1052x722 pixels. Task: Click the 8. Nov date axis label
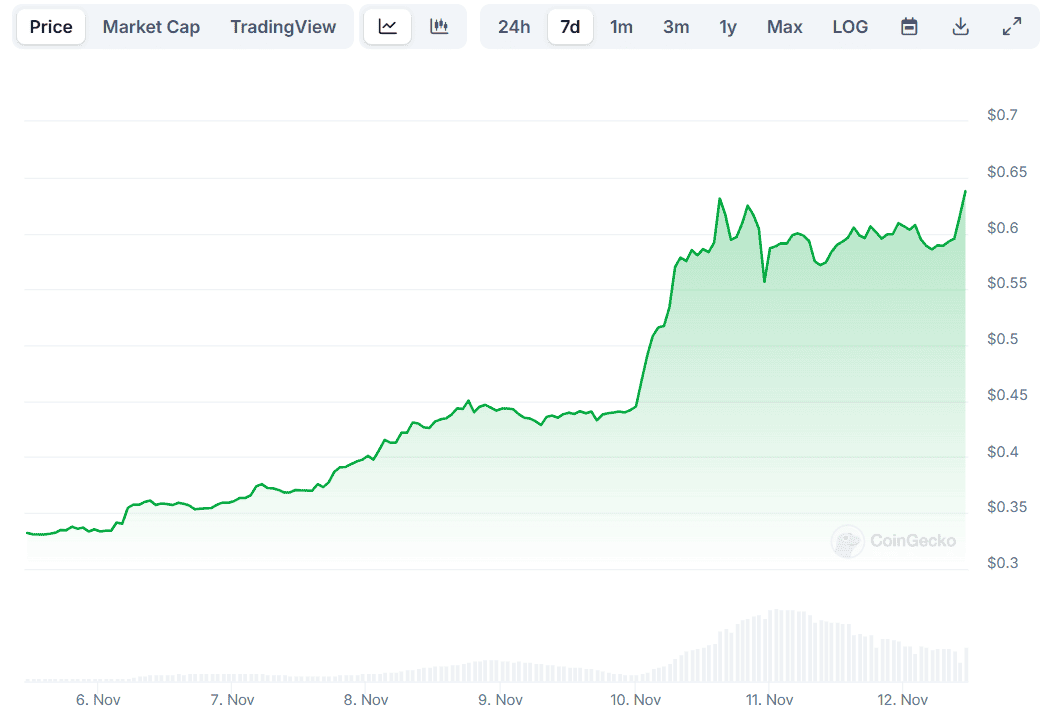366,700
